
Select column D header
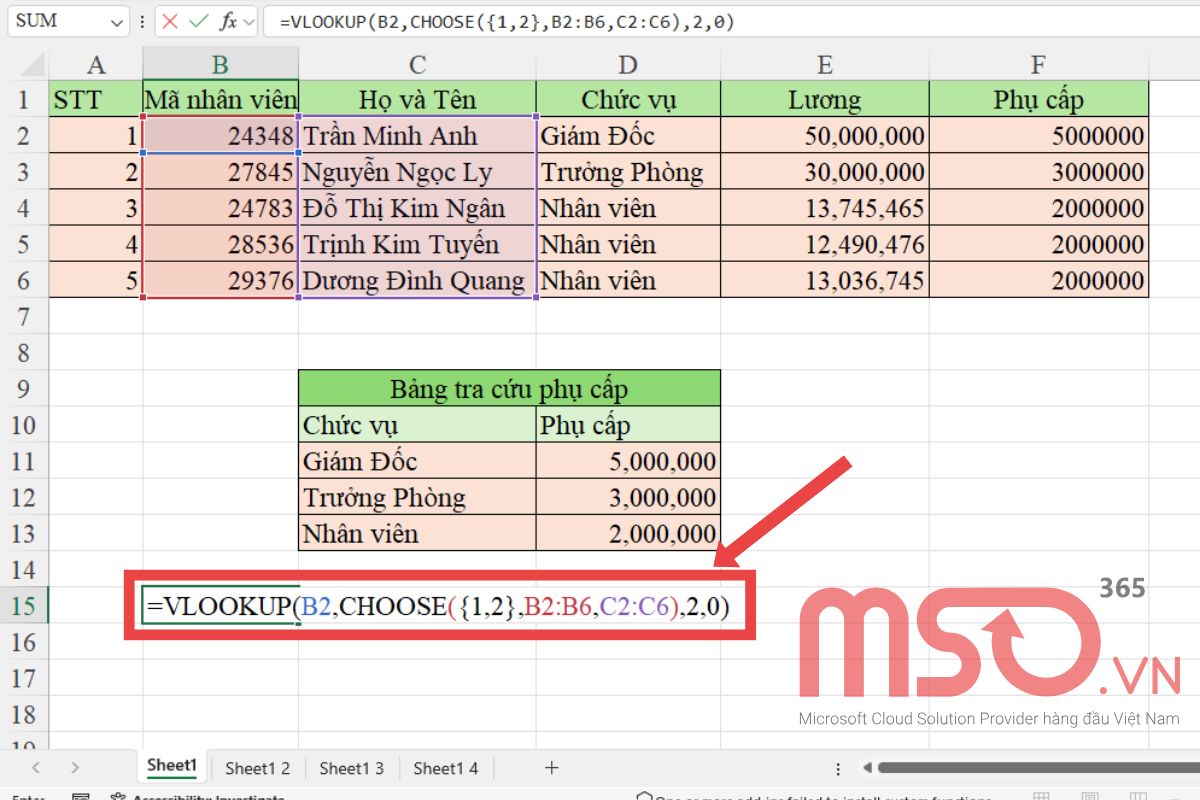click(x=628, y=65)
